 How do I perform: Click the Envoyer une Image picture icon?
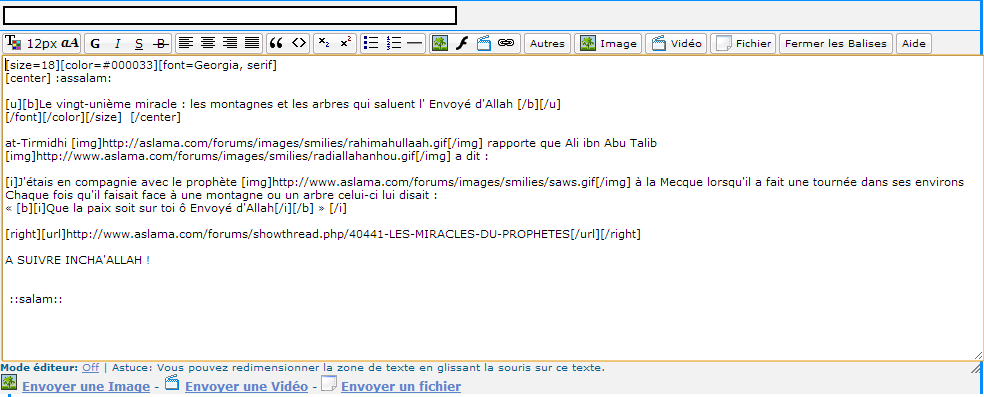point(9,383)
